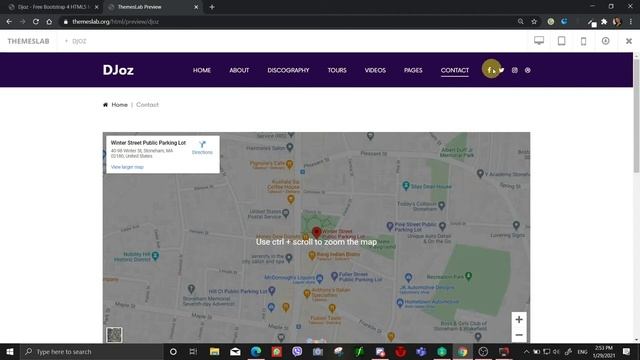Open Viber from the taskbar
The height and width of the screenshot is (360, 640).
[x=297, y=351]
